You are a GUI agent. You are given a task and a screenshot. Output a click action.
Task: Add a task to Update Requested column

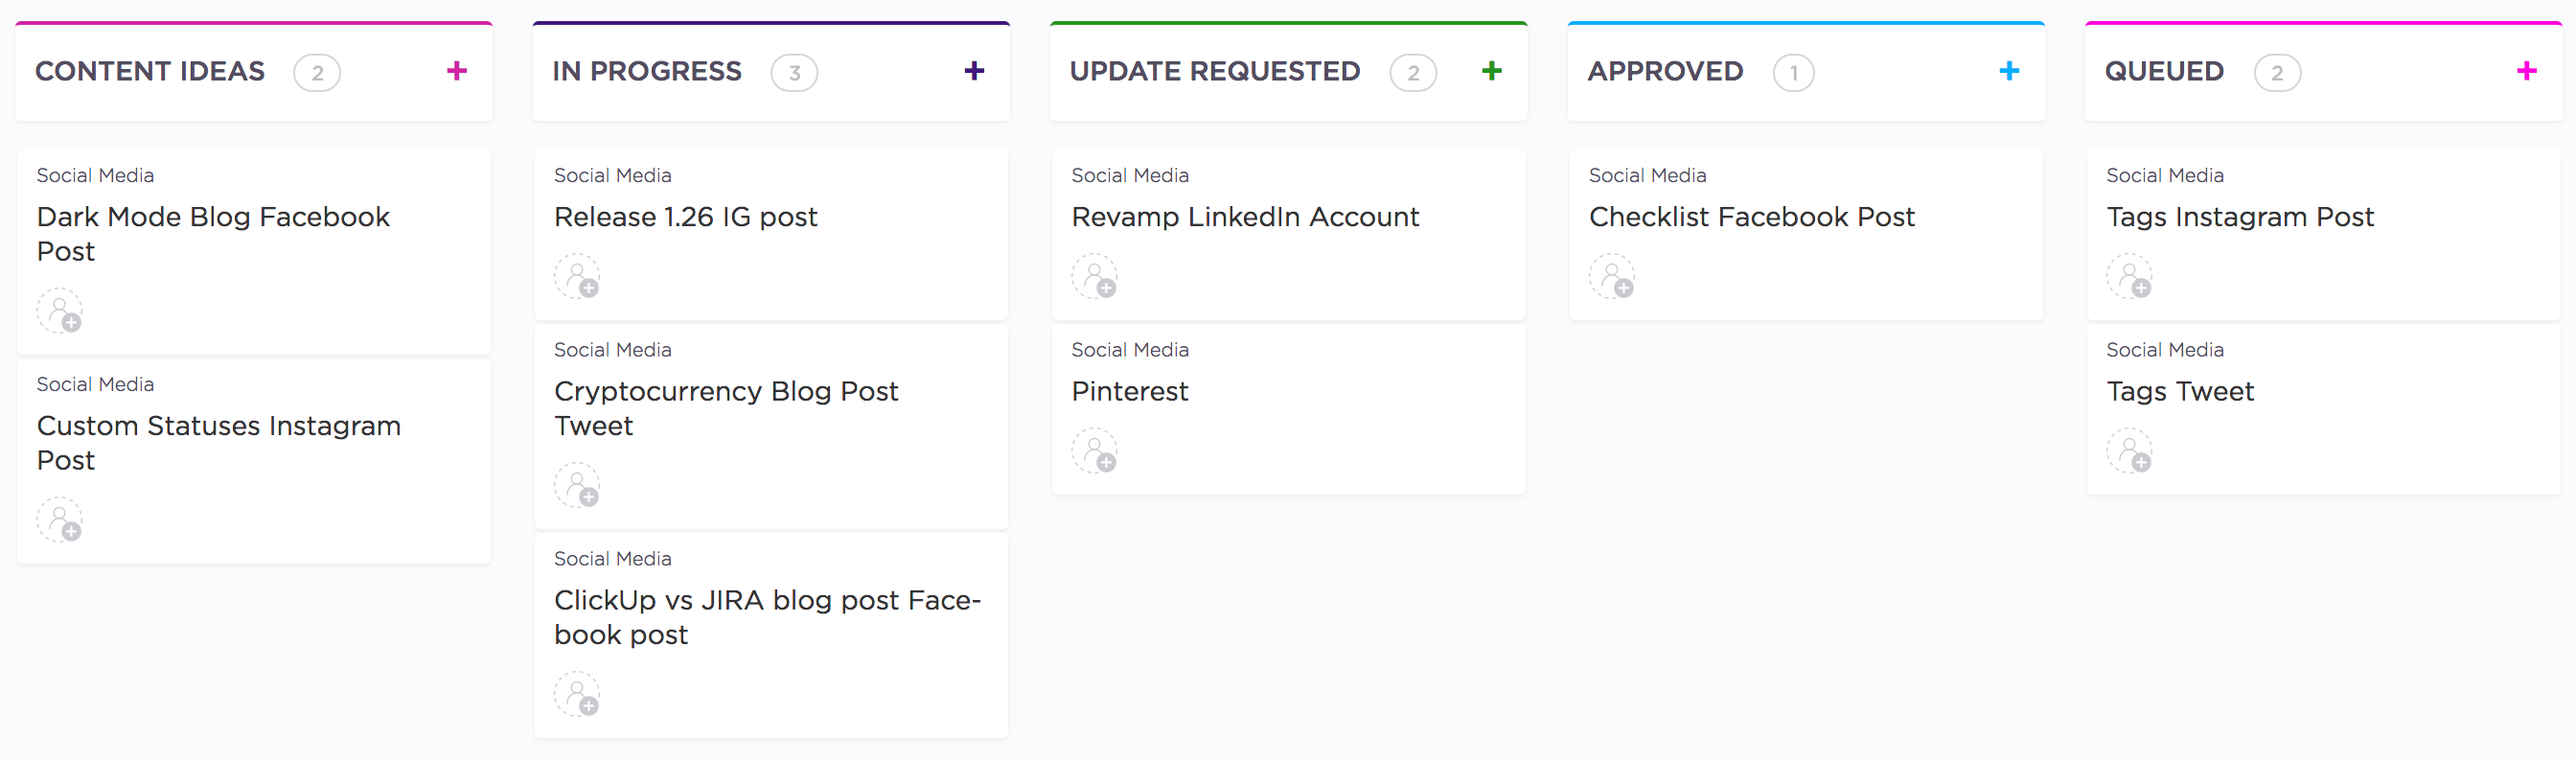(1491, 71)
